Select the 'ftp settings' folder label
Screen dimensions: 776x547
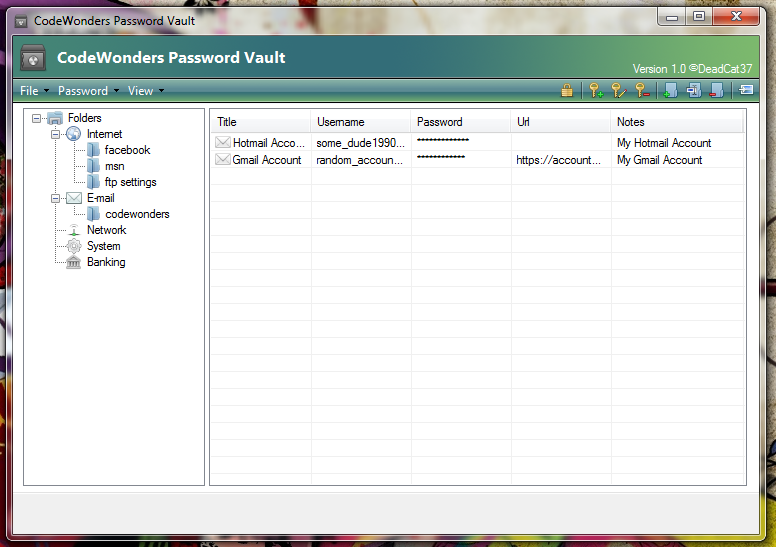click(130, 182)
